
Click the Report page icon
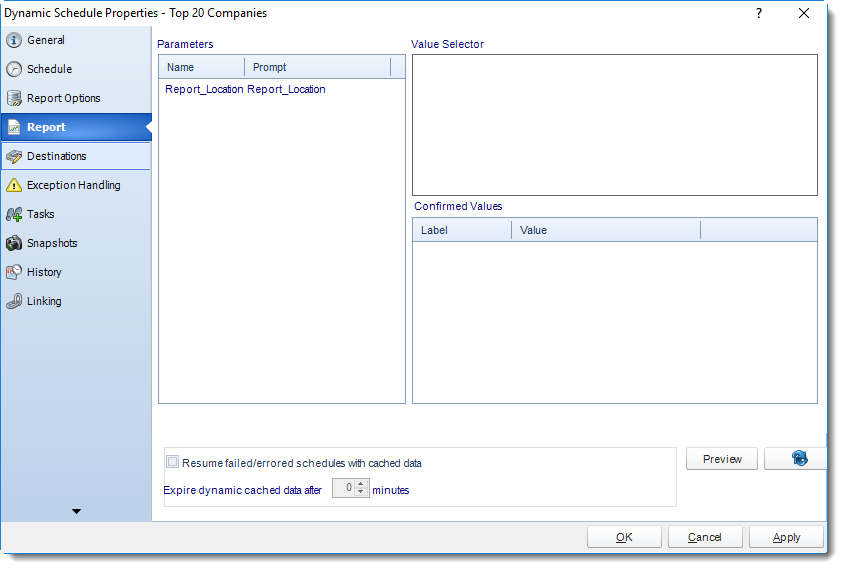point(14,127)
